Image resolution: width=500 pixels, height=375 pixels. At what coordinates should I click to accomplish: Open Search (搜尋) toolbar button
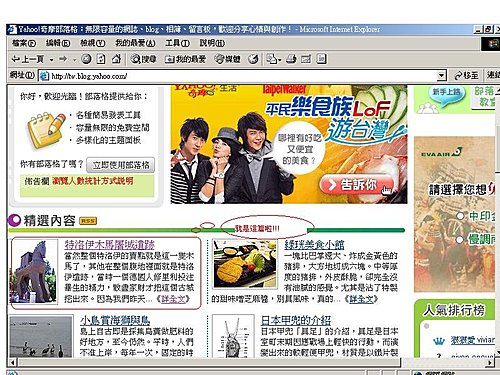click(x=143, y=59)
